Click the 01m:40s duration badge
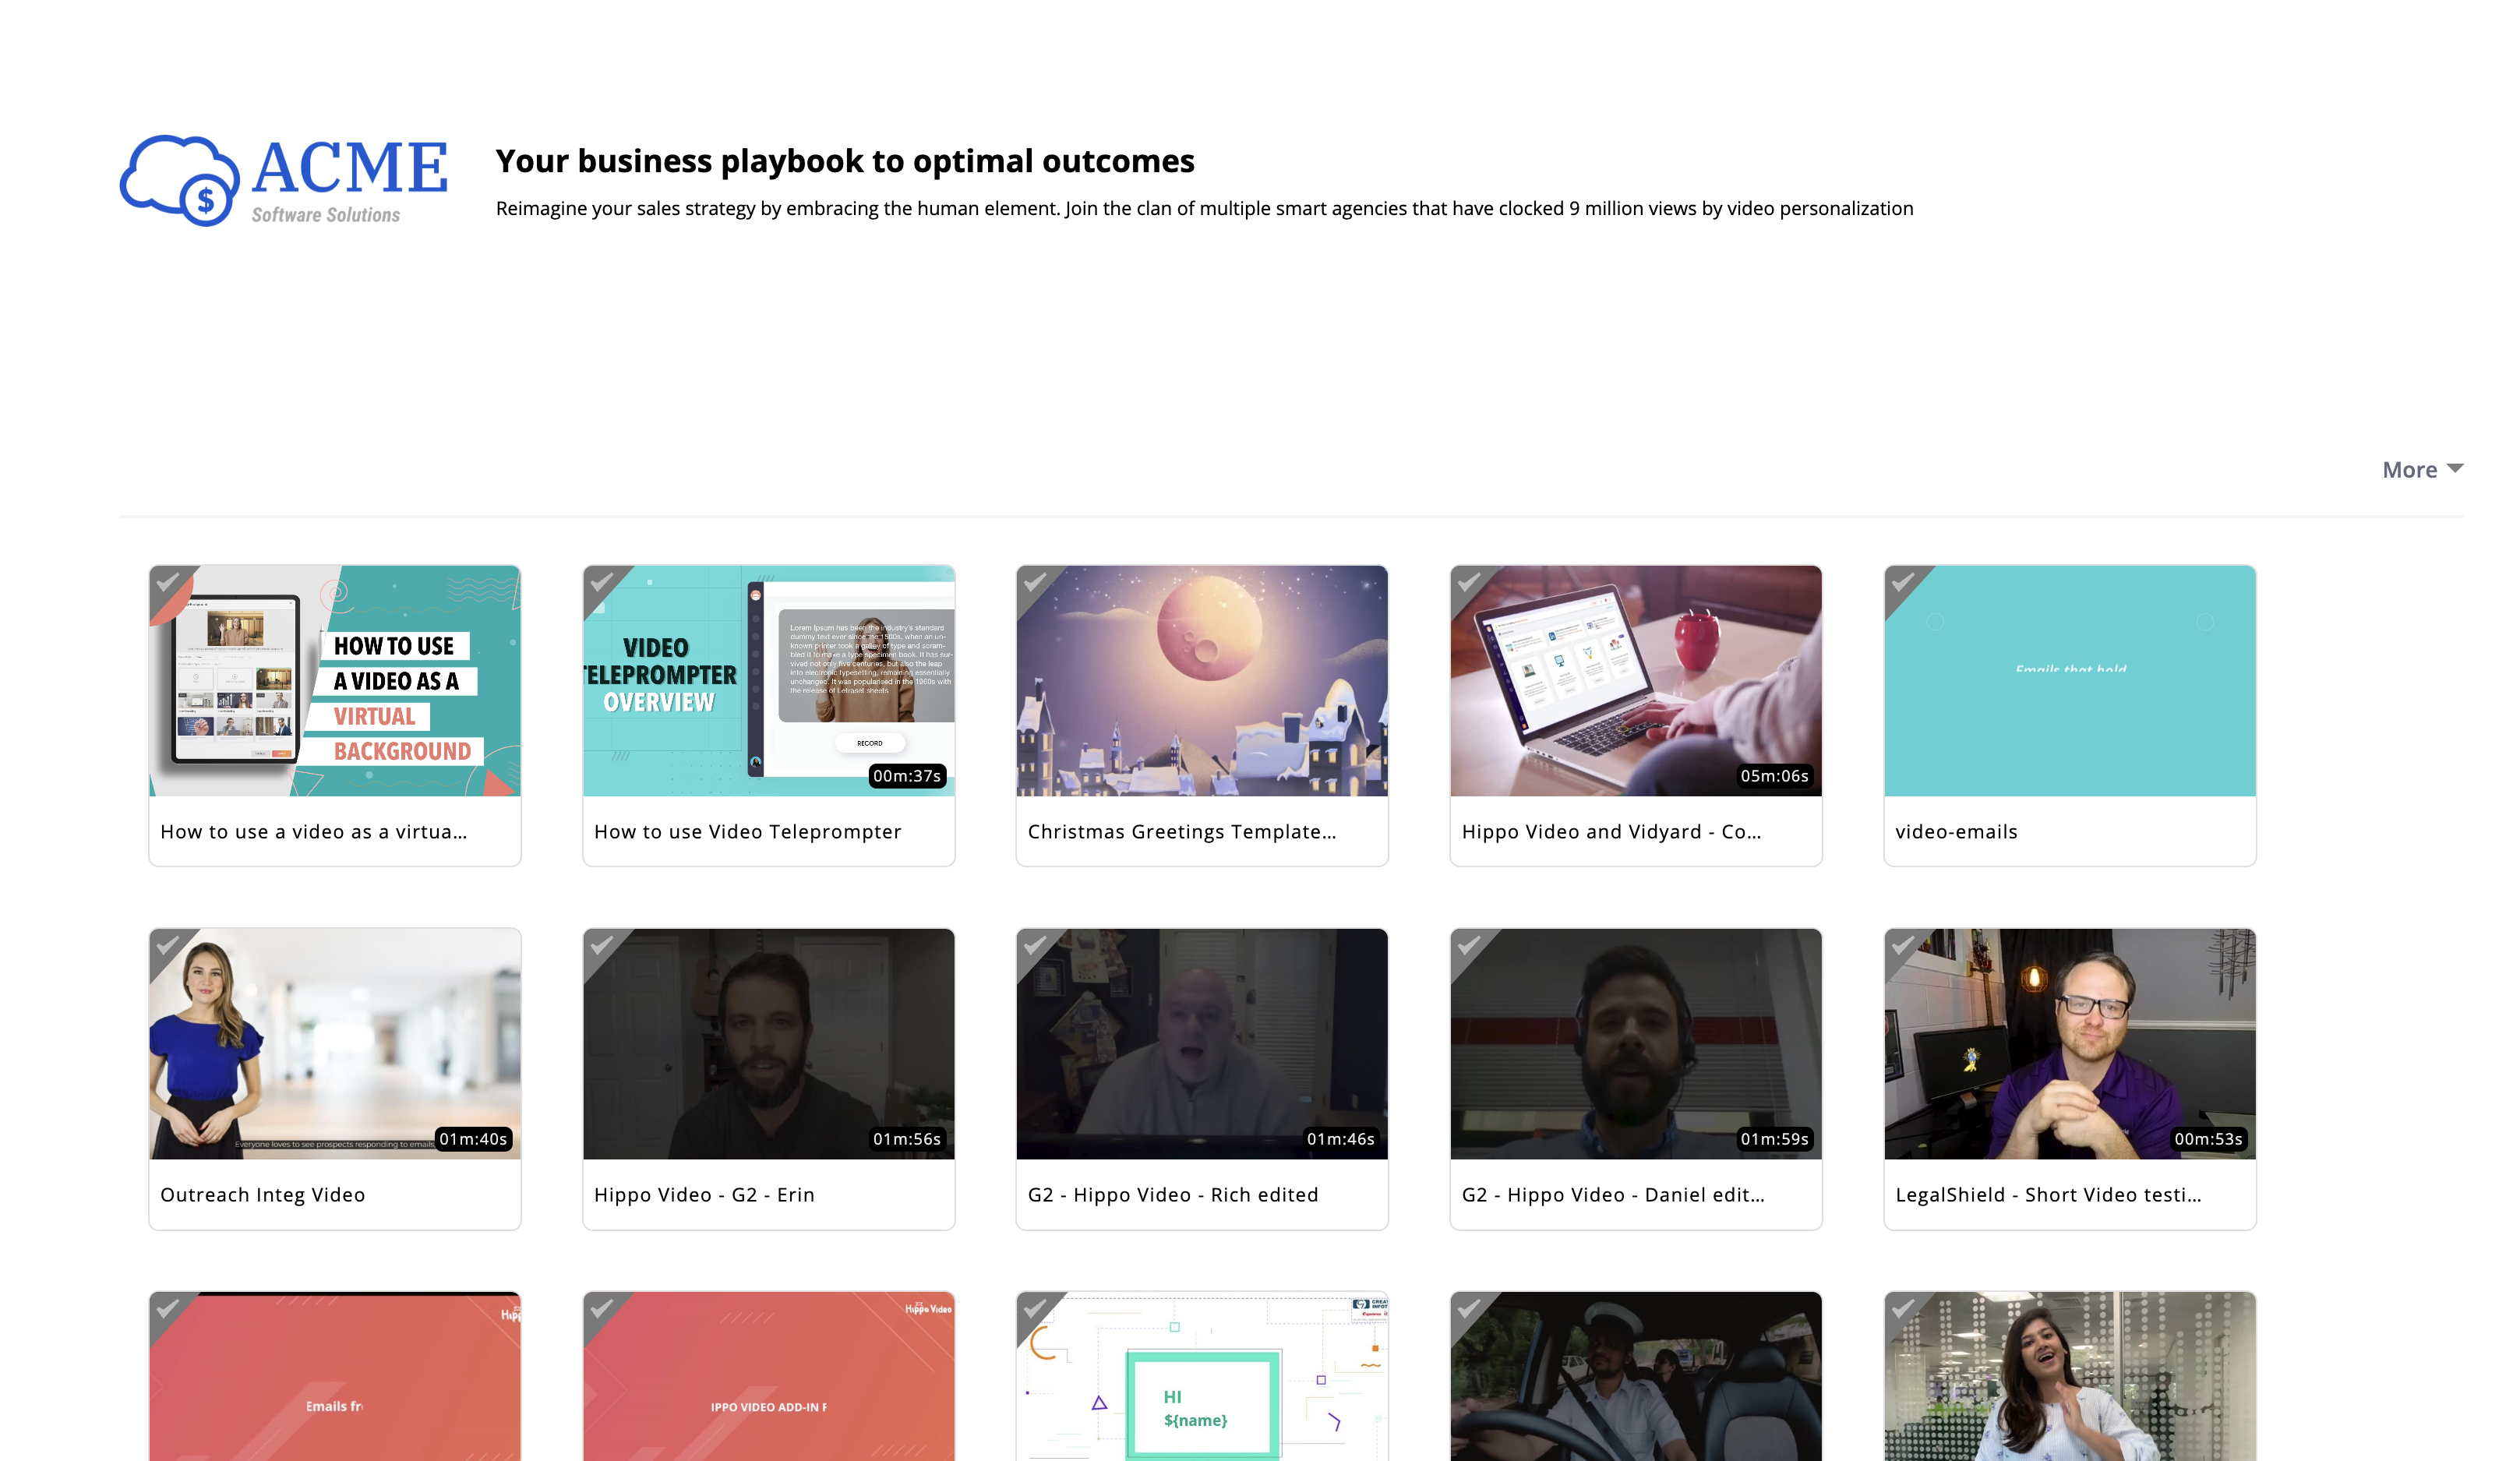The image size is (2520, 1461). pos(473,1139)
